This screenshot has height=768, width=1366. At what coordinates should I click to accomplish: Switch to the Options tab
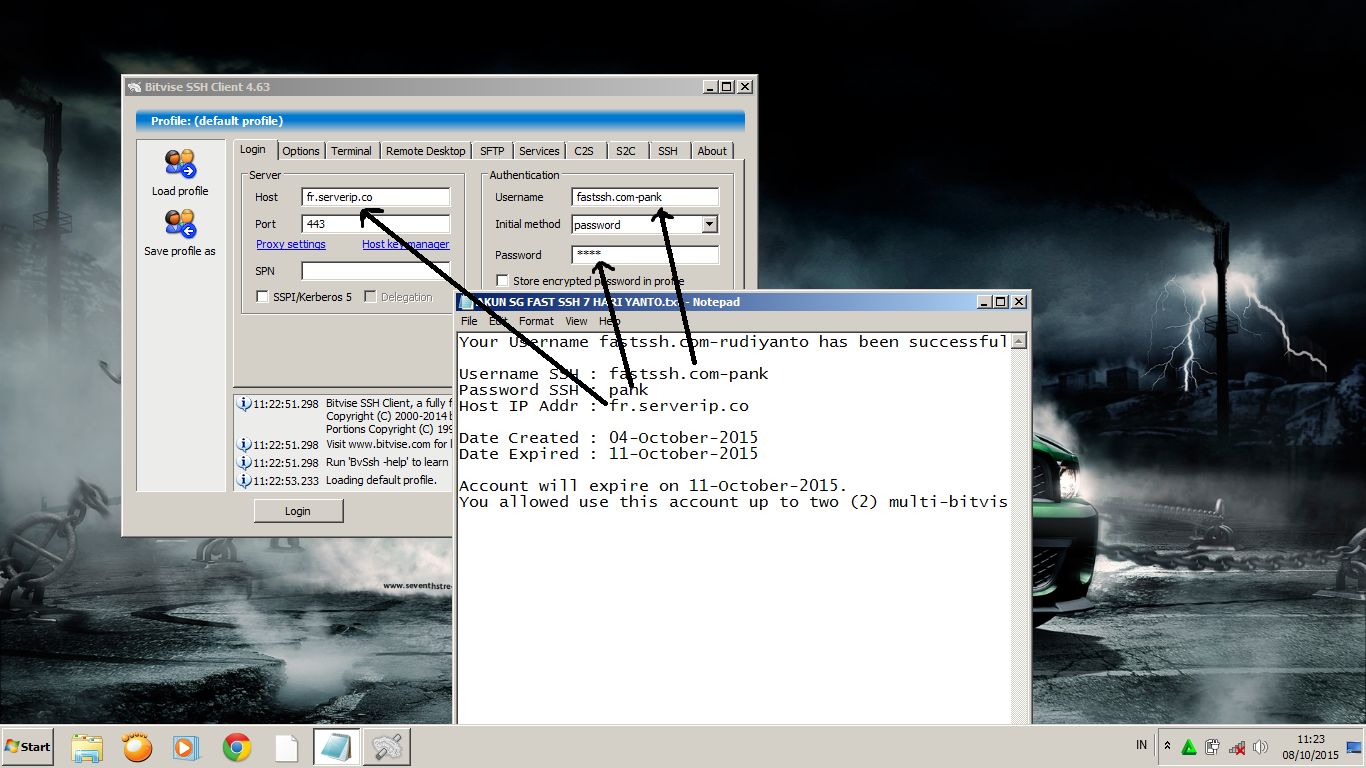(x=301, y=151)
